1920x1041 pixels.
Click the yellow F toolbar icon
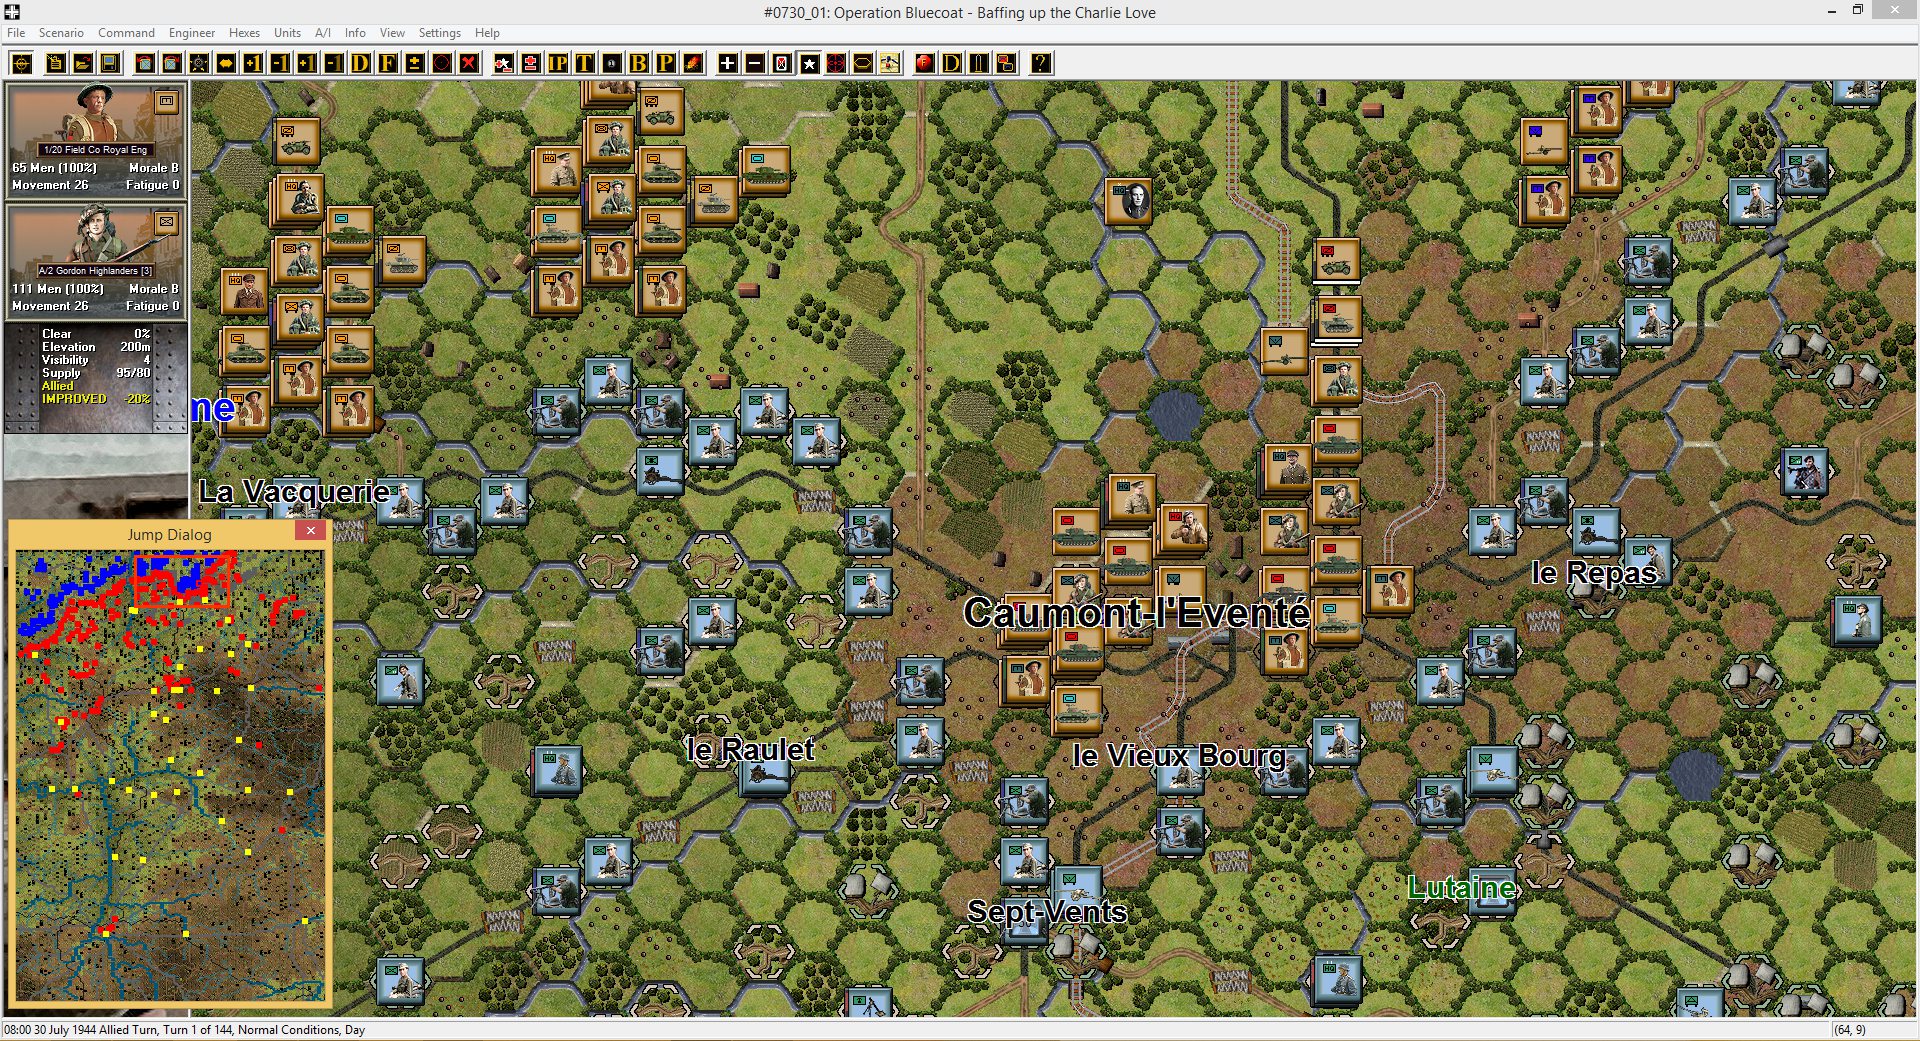(x=388, y=64)
